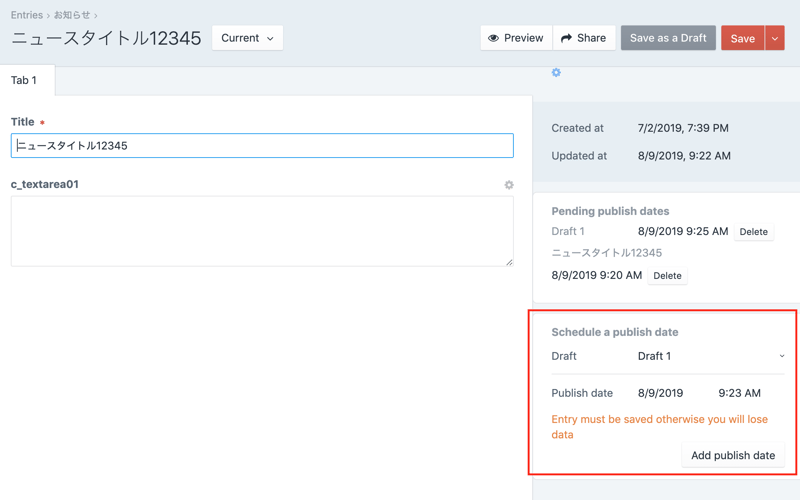Edit the Publish date 8/9/2019 field

point(661,393)
